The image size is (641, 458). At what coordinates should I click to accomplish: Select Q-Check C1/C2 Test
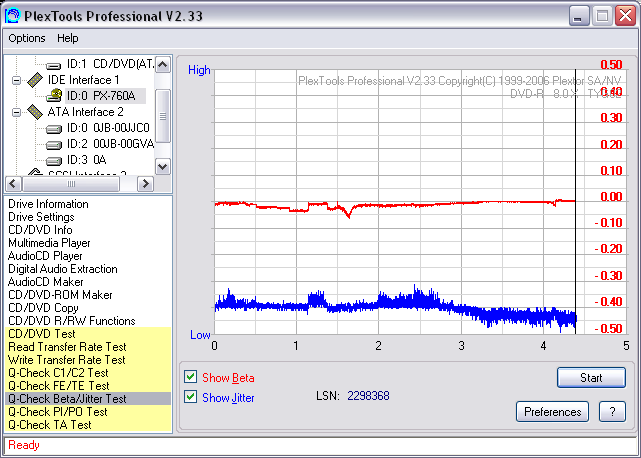pyautogui.click(x=88, y=373)
